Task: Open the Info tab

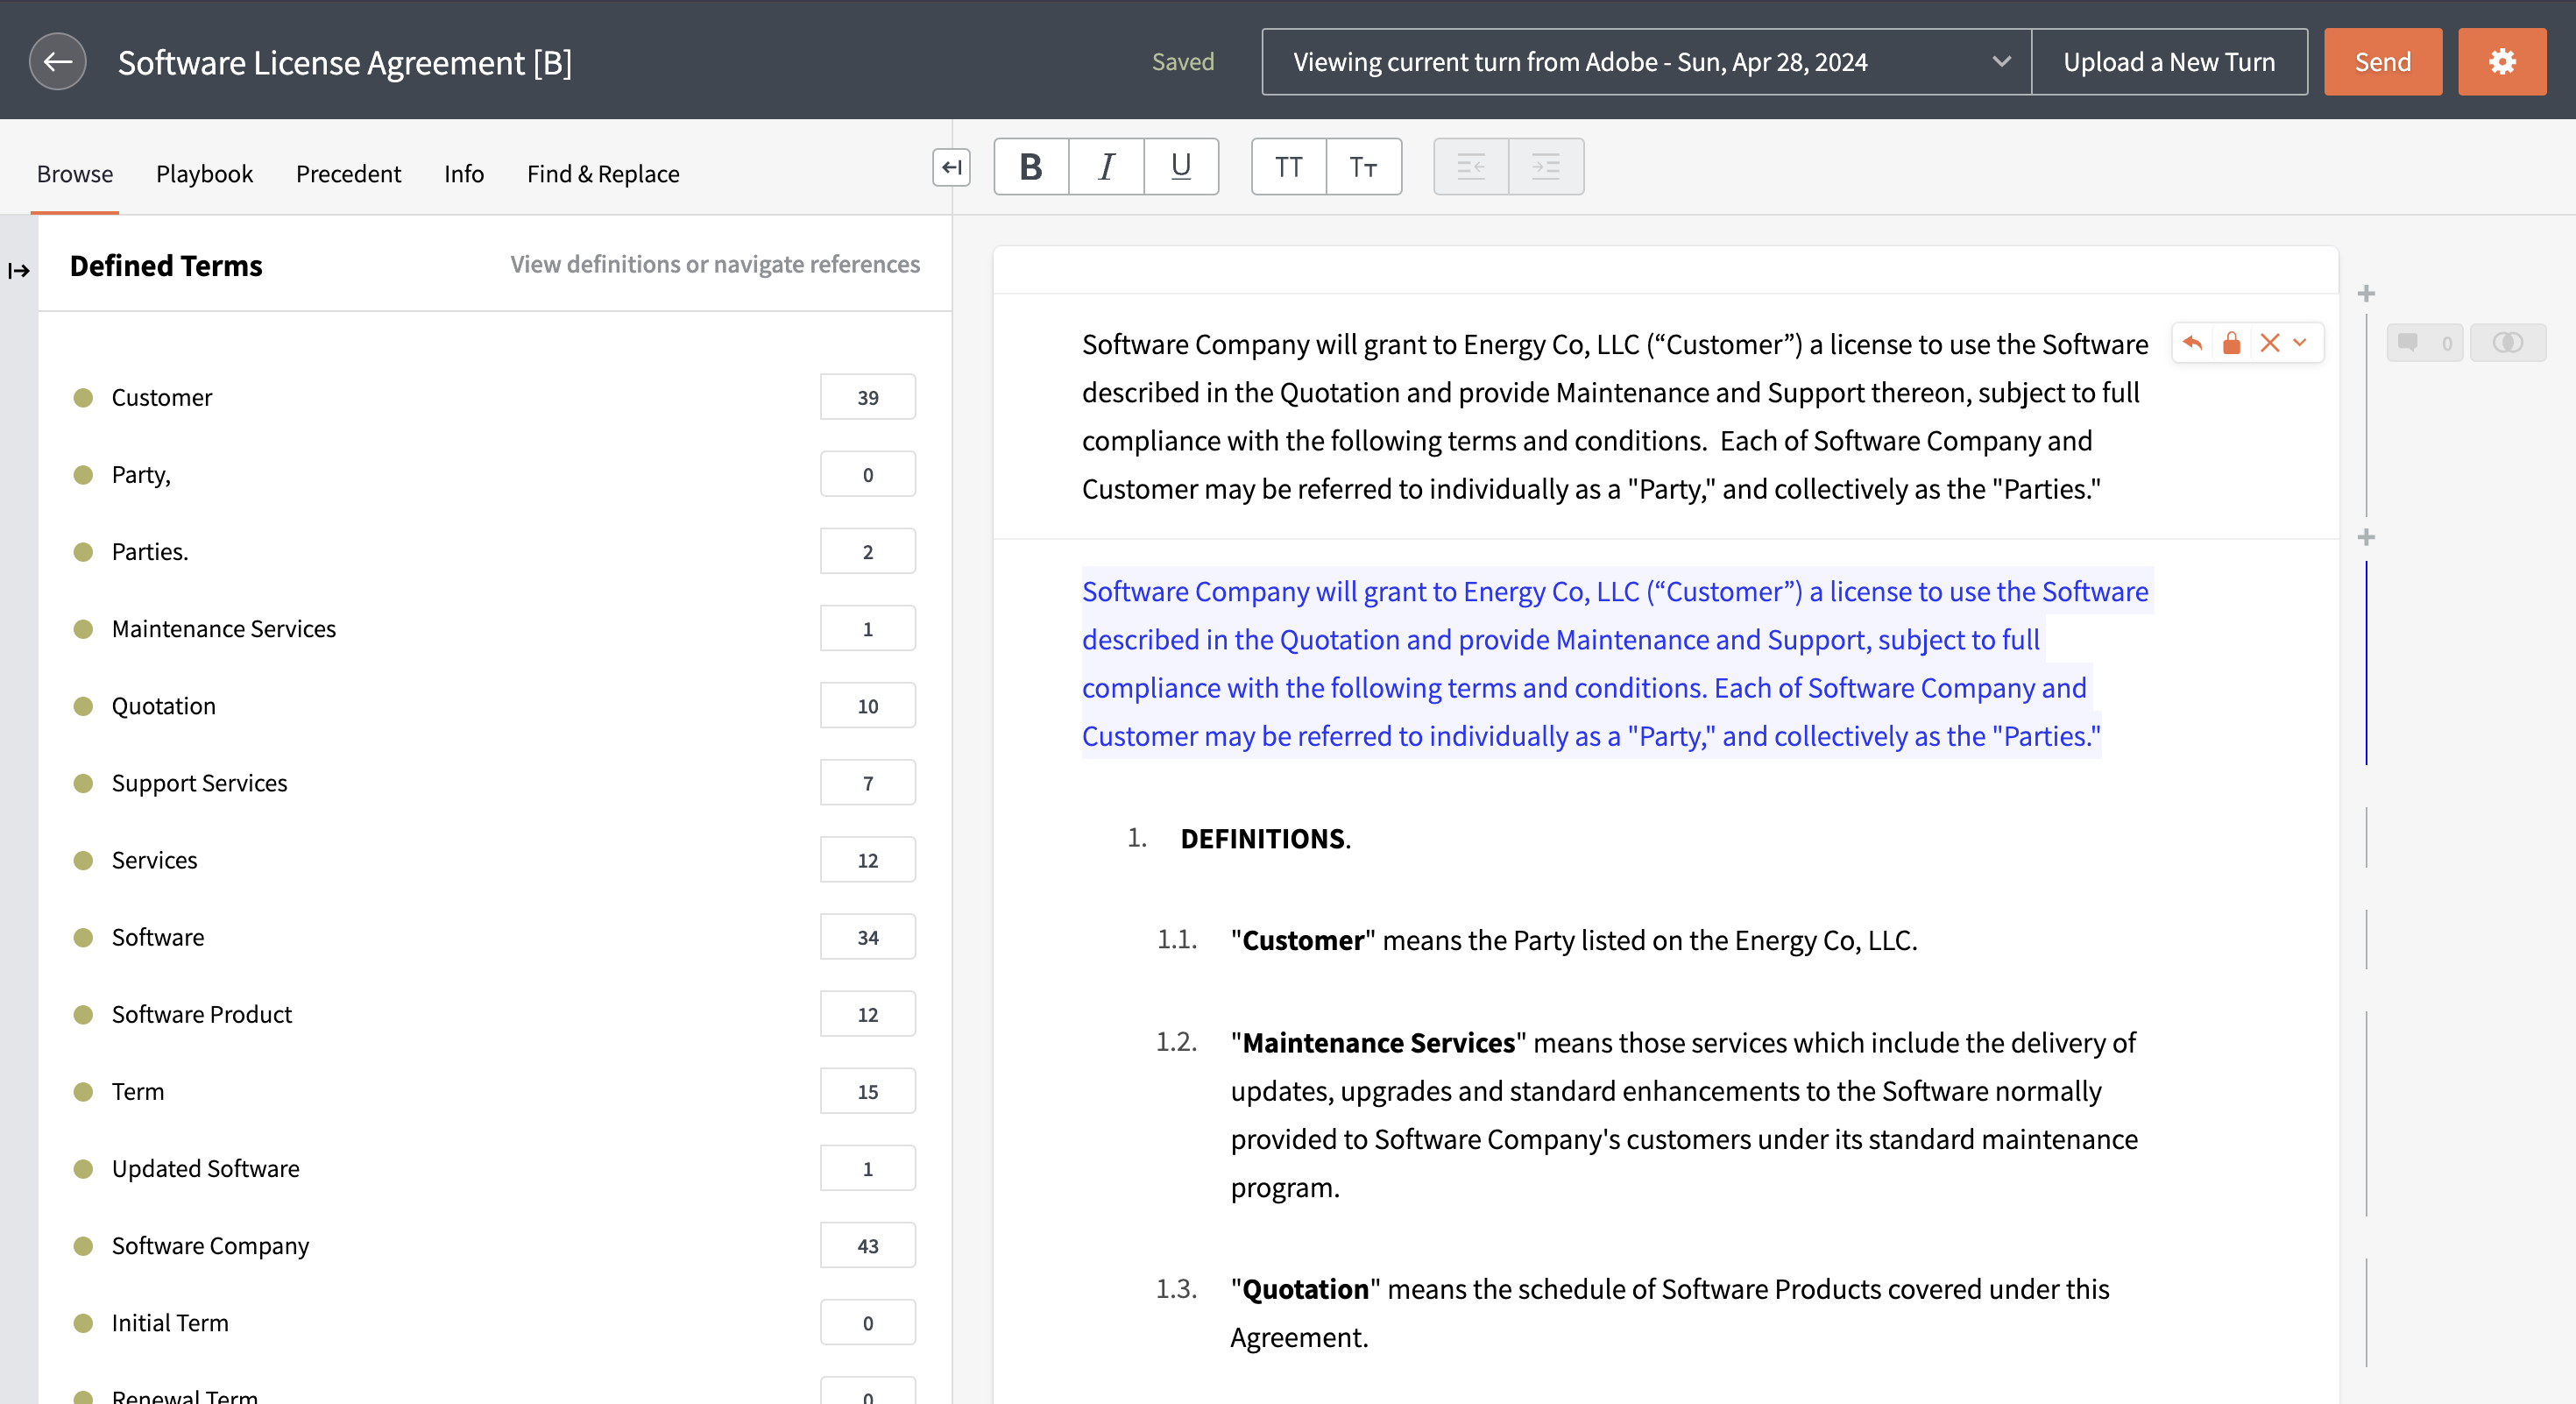Action: (464, 174)
